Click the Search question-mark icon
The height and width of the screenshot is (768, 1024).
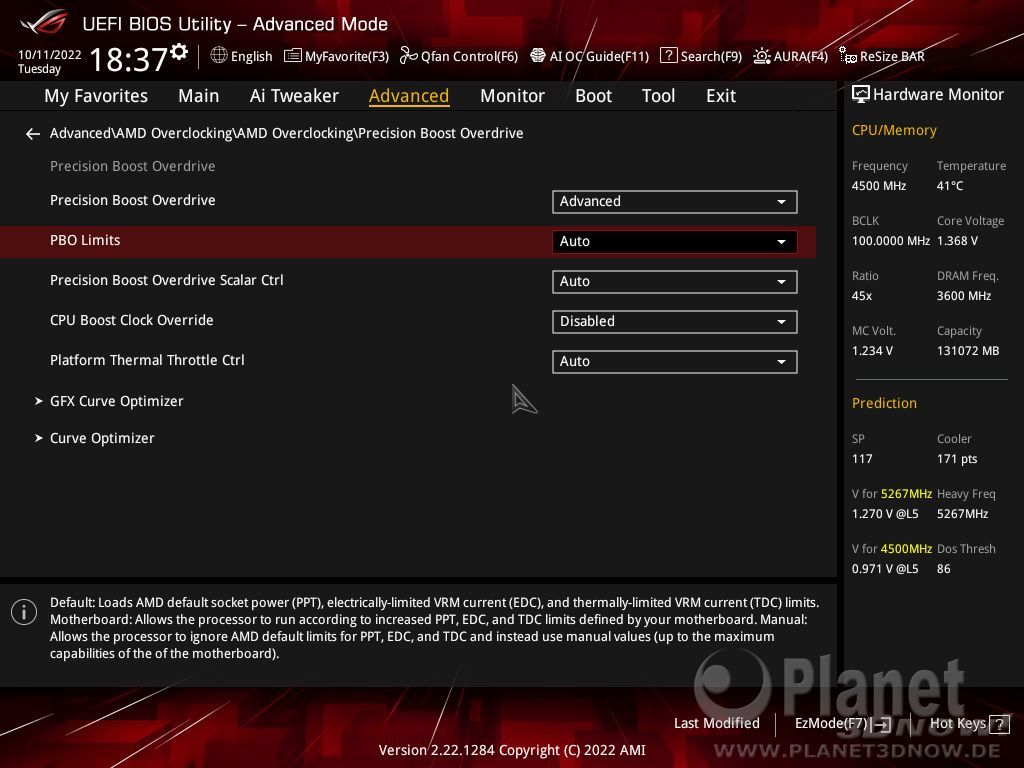point(669,56)
